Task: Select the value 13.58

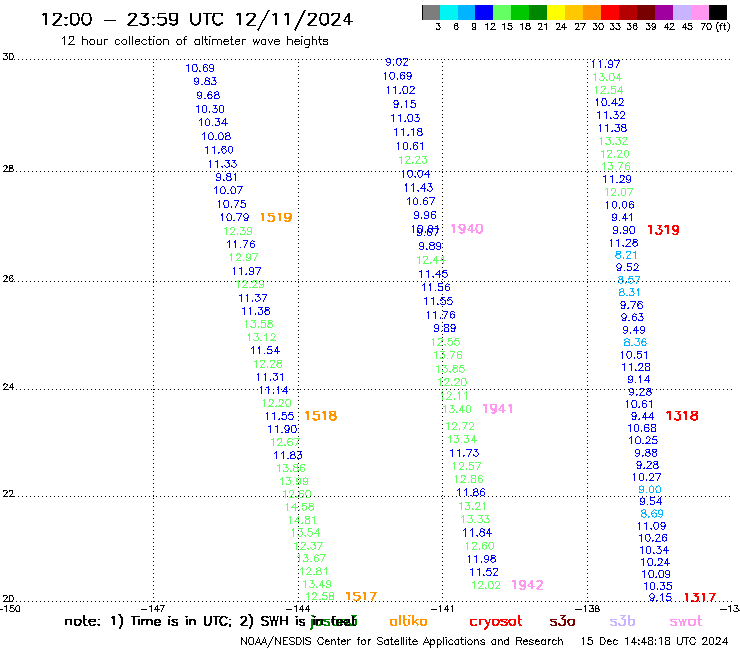Action: point(259,324)
